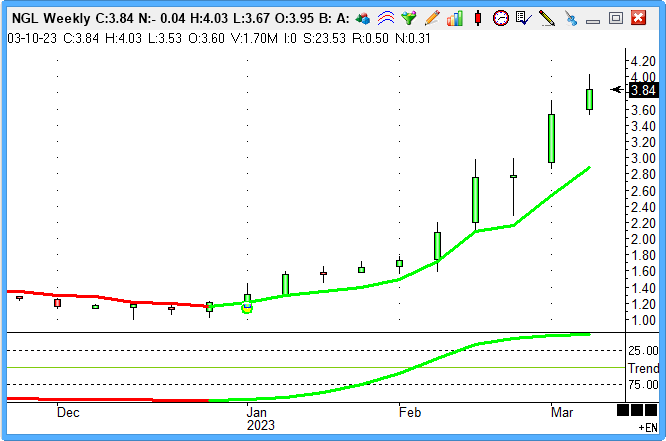666x441 pixels.
Task: Open the bar chart indicators icon
Action: coord(454,17)
